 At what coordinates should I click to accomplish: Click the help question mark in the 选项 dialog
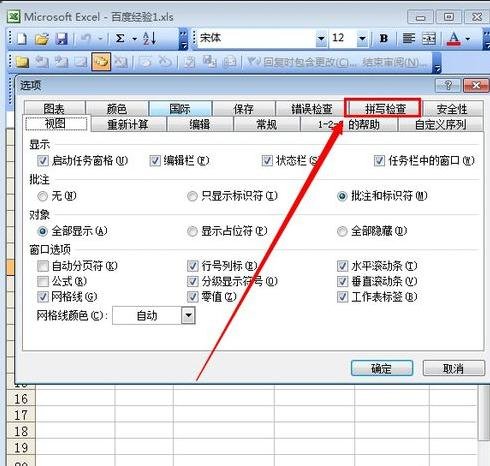click(448, 86)
